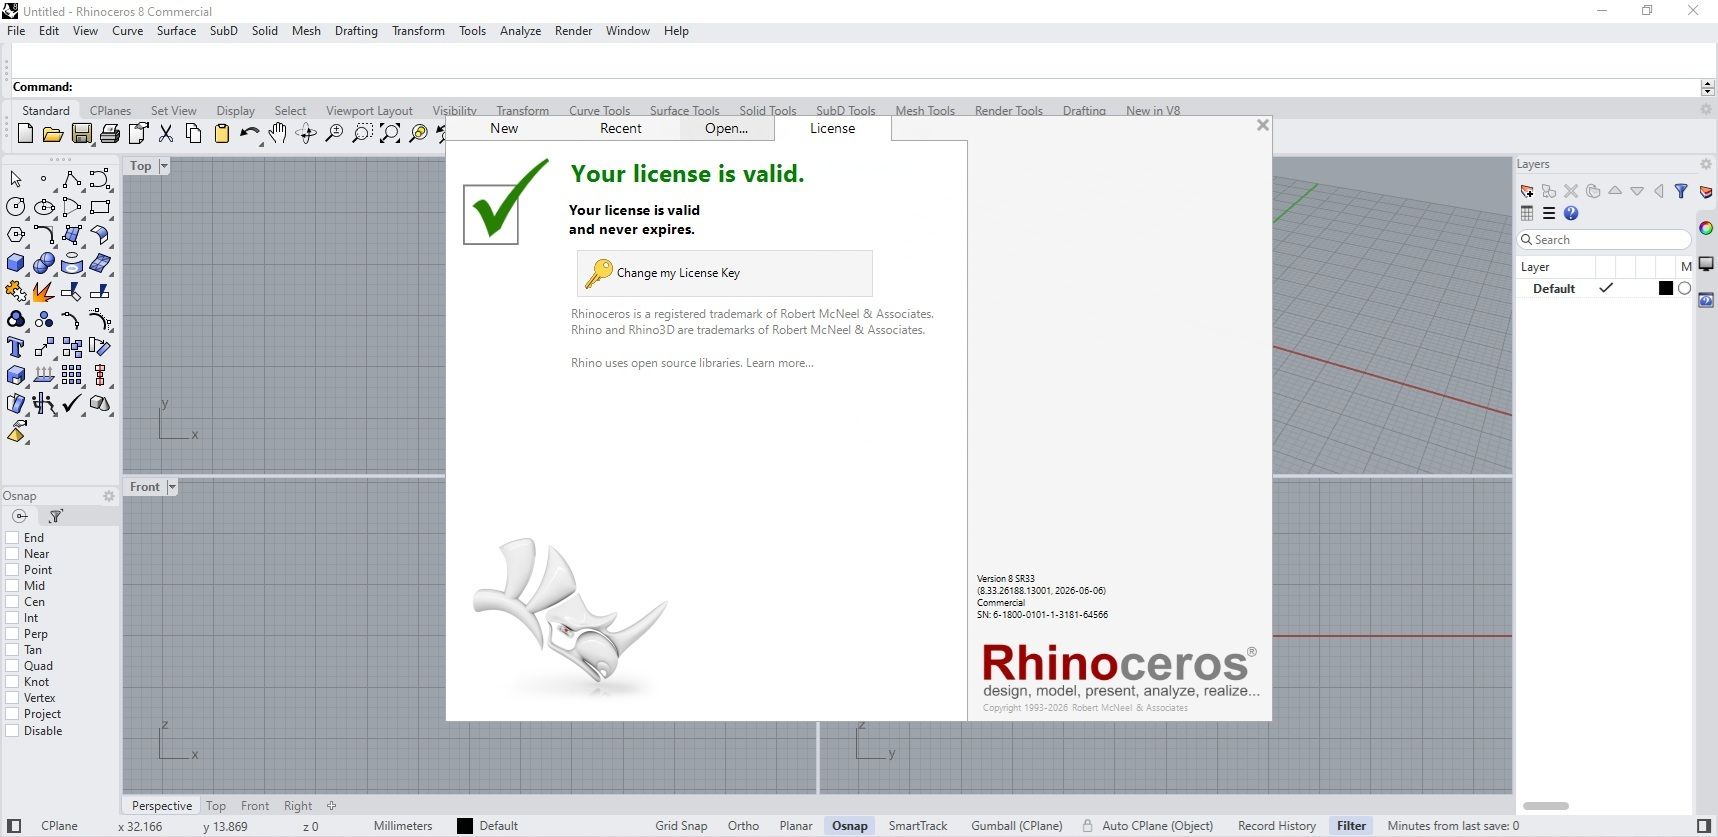Click the Layers filter funnel icon

point(1681,191)
